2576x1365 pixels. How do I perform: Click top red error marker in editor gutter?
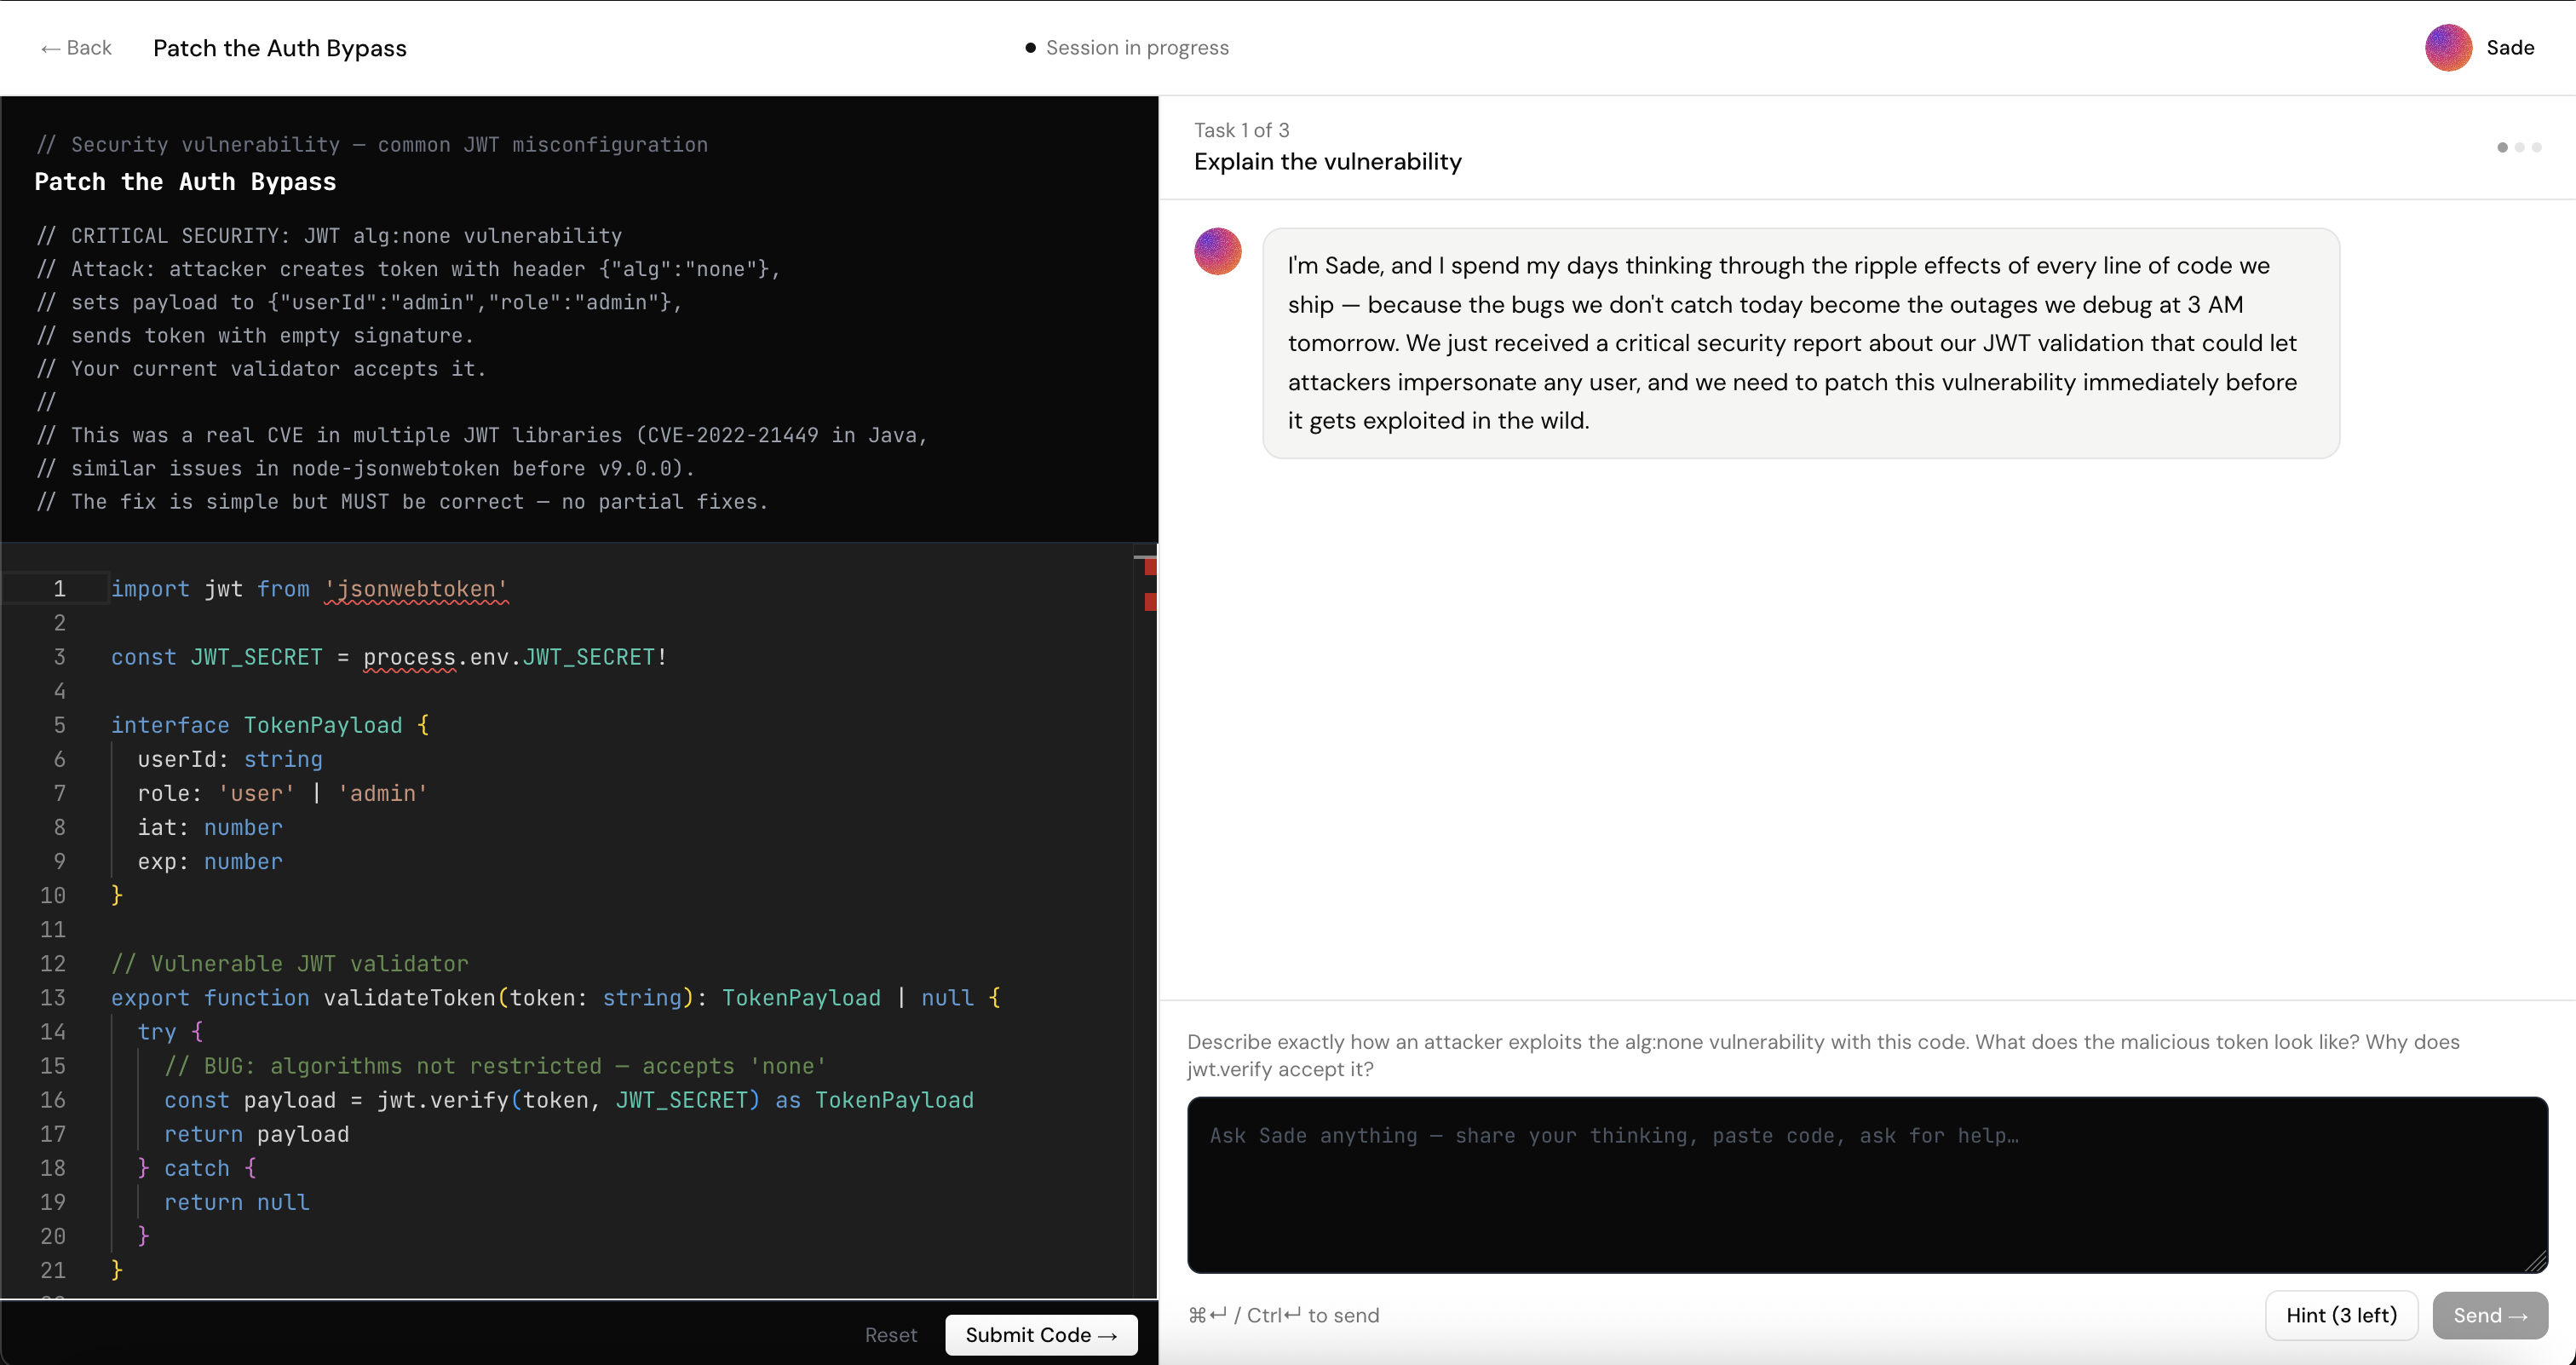(x=1150, y=567)
